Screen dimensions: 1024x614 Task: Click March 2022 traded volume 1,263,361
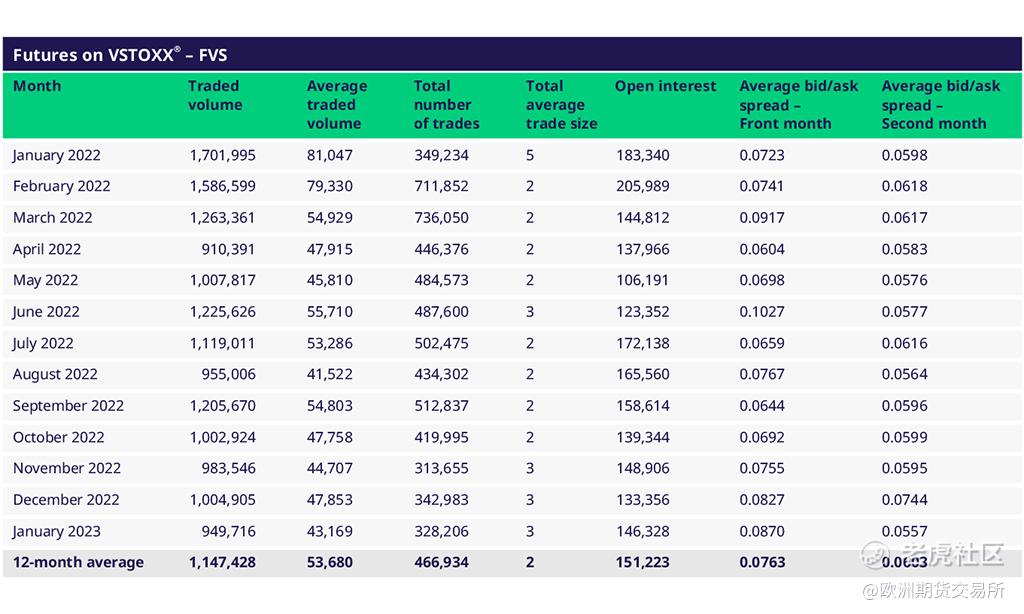point(222,218)
